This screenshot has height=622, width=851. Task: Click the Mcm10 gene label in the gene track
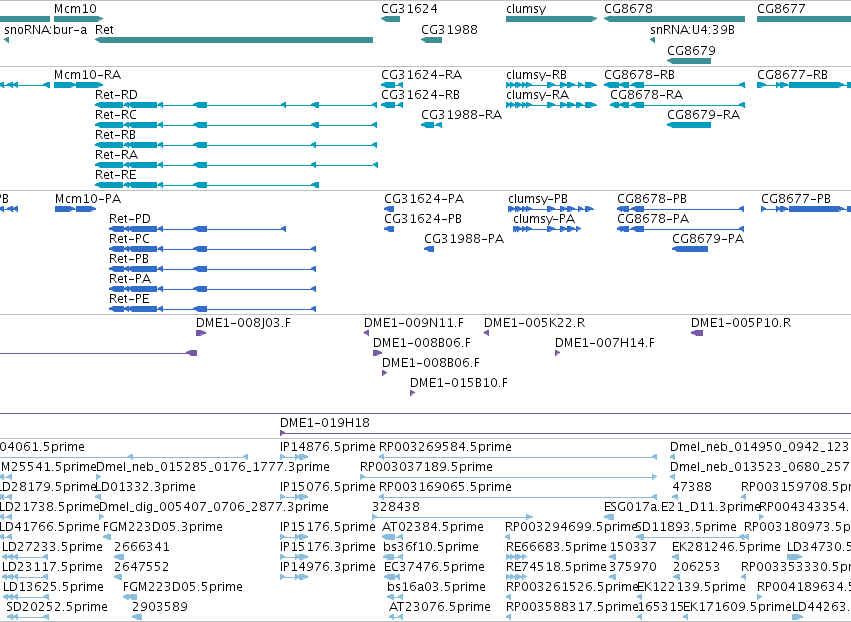[x=75, y=9]
